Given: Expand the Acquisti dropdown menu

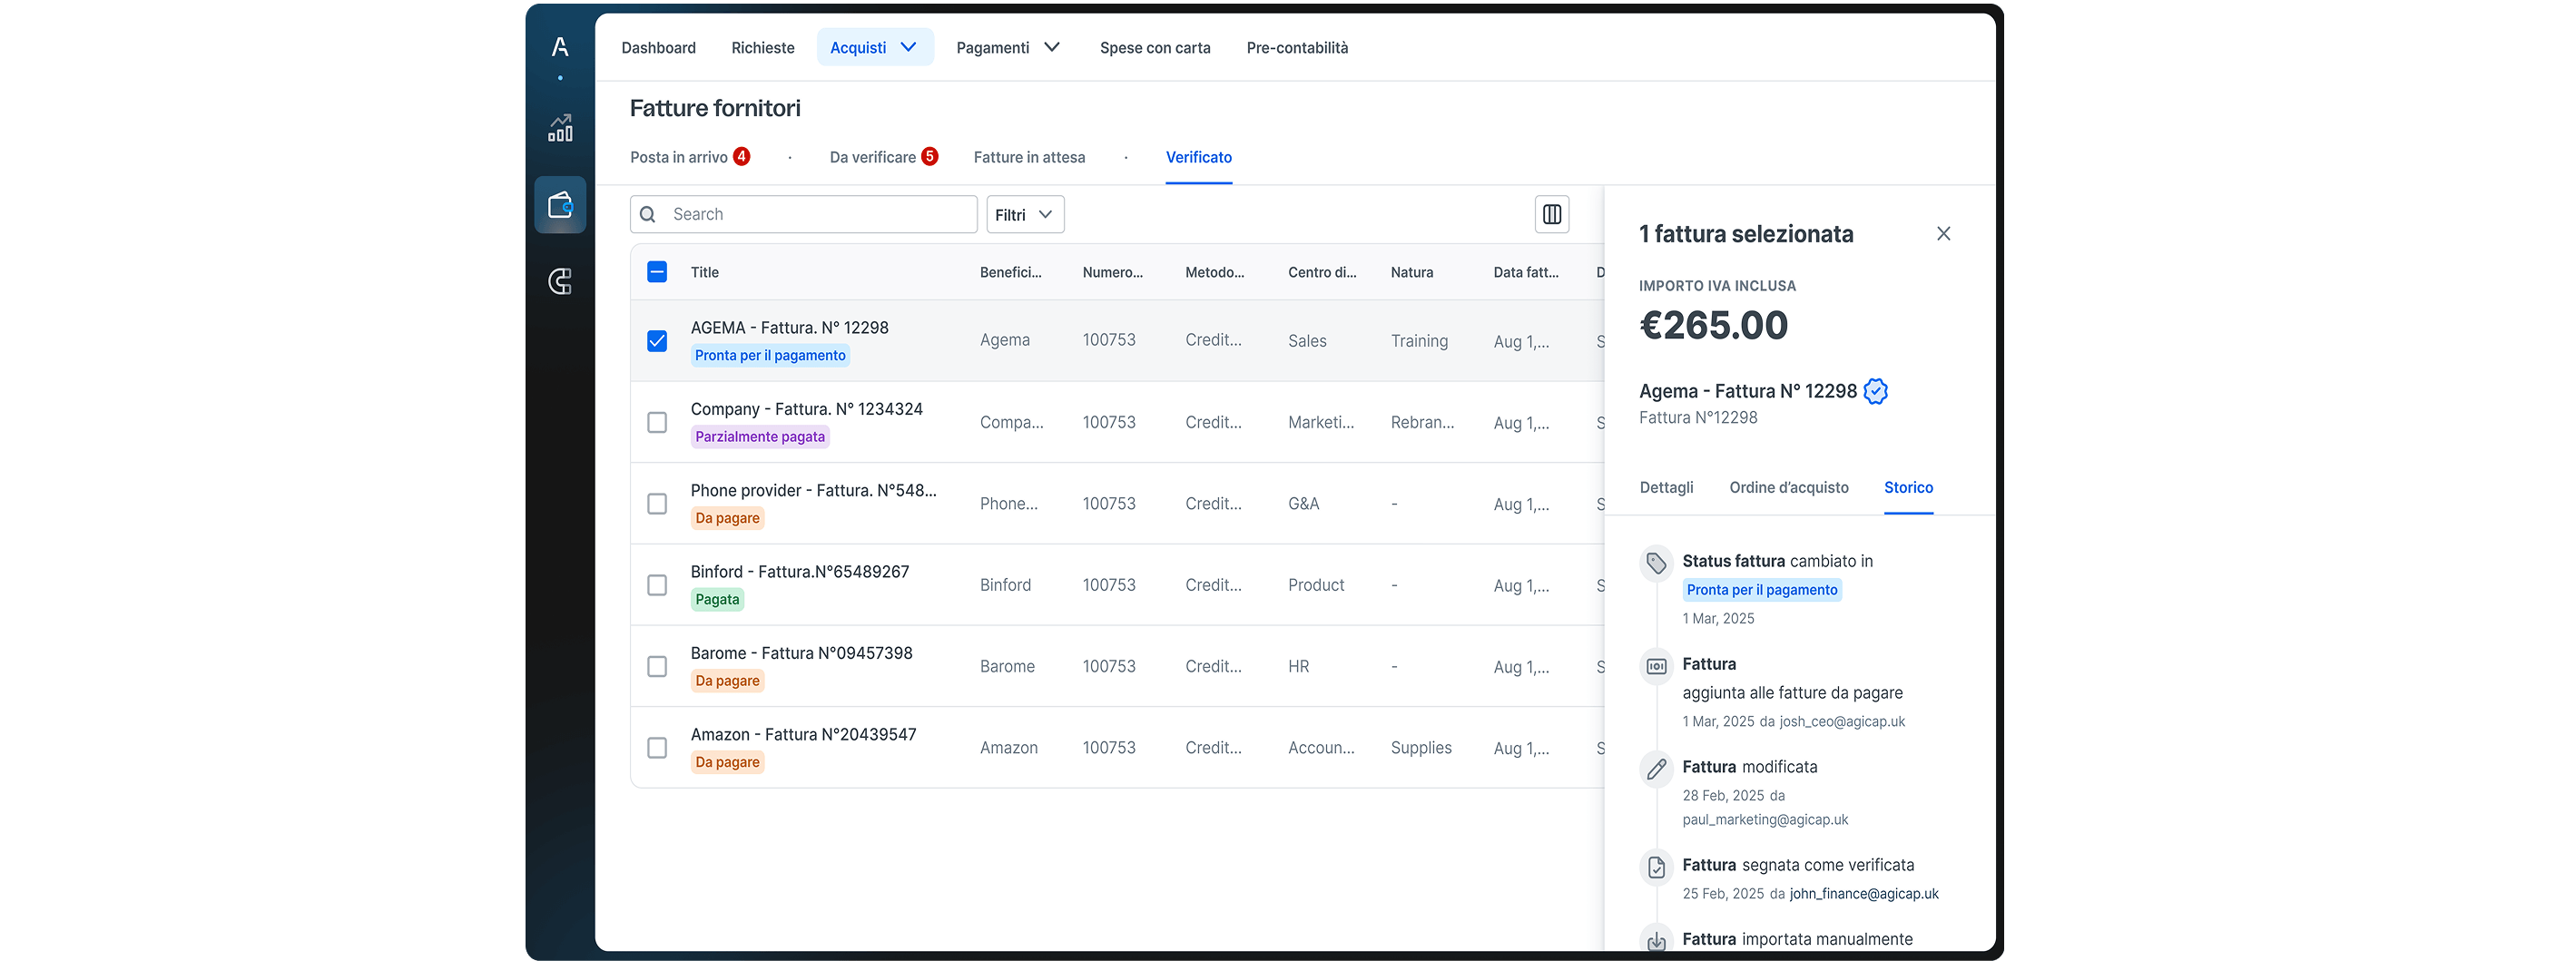Looking at the screenshot, I should pyautogui.click(x=875, y=47).
